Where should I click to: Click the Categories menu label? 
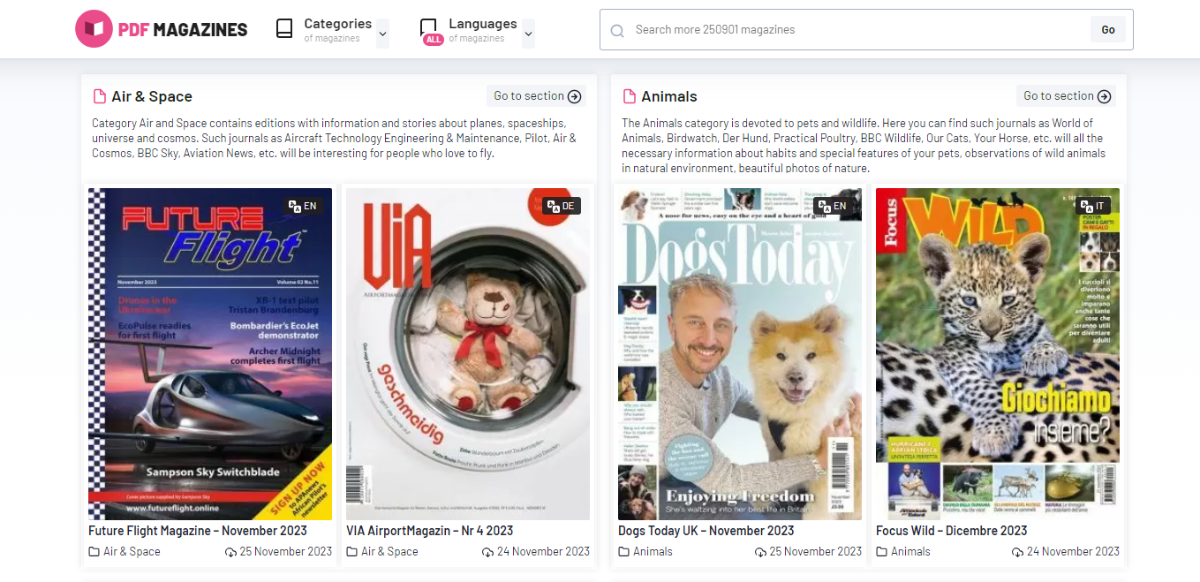point(337,24)
